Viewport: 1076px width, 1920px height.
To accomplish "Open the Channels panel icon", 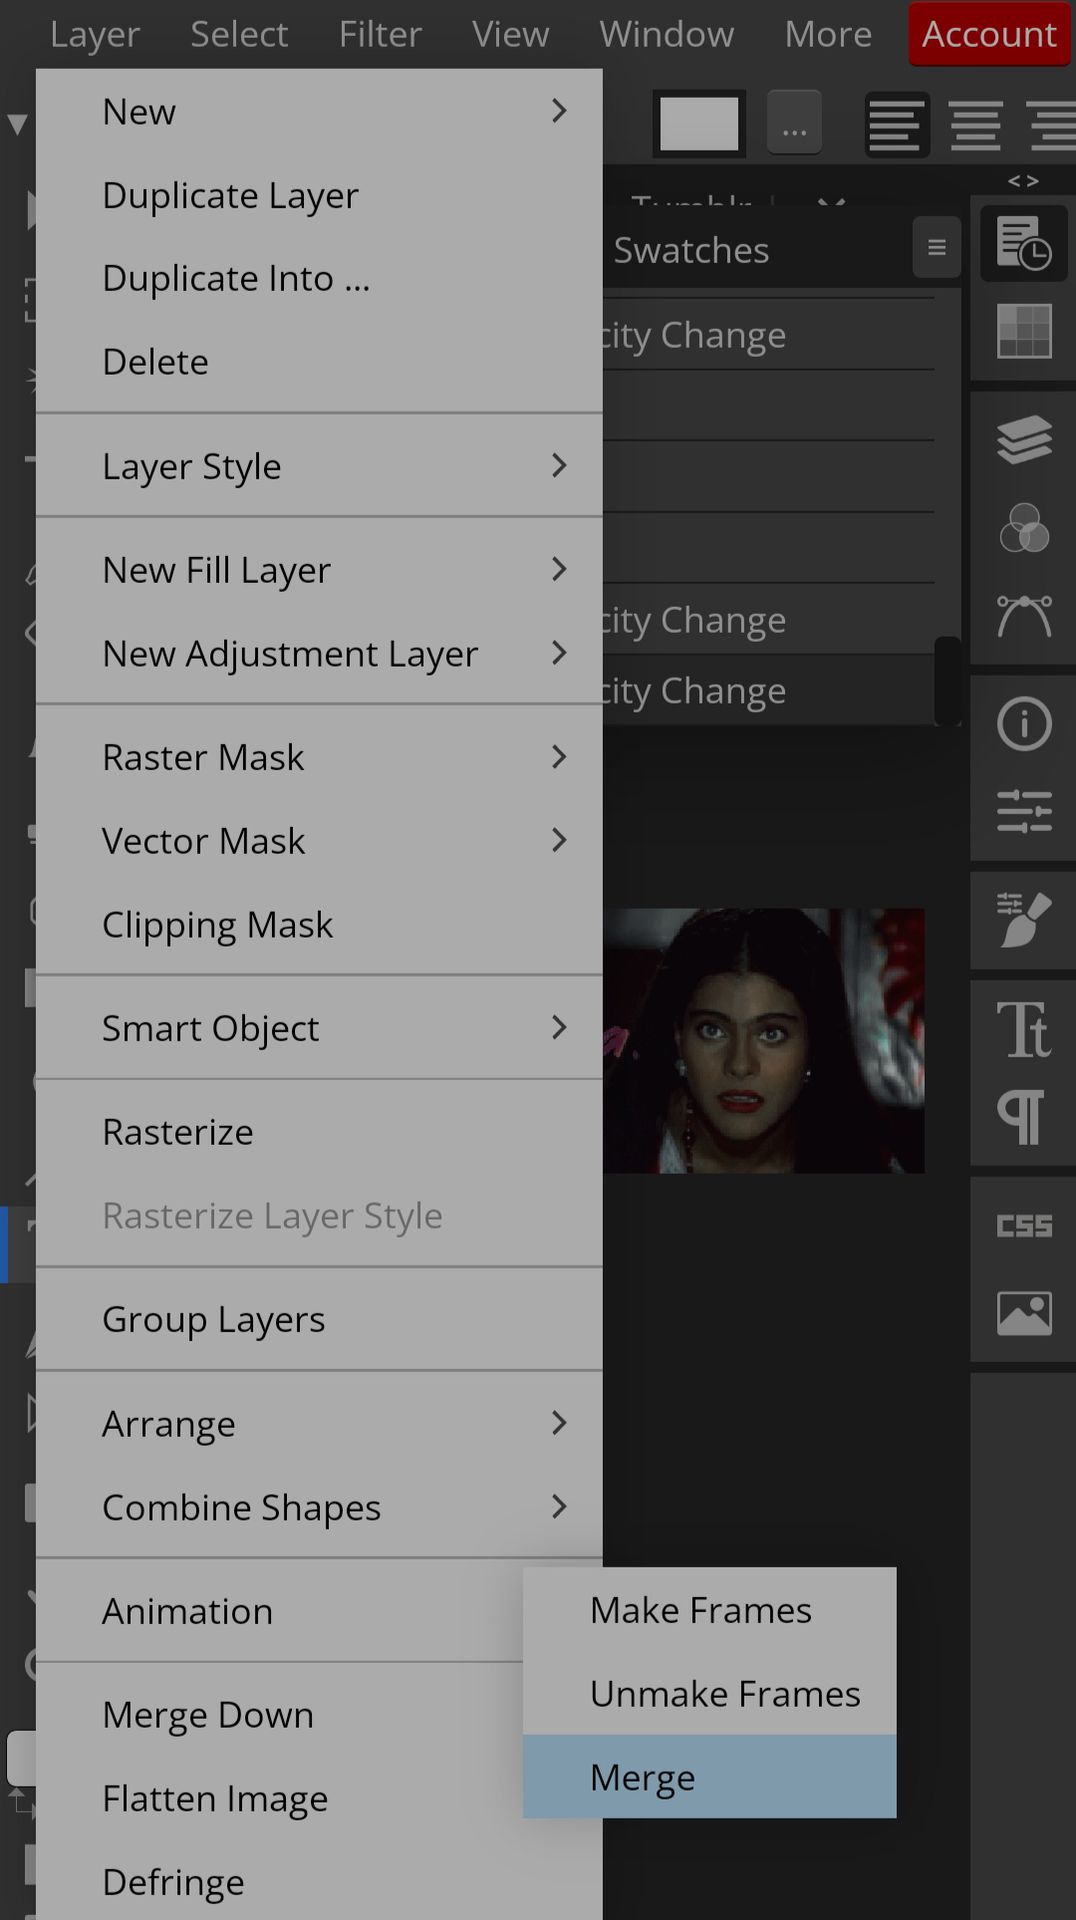I will (1023, 528).
